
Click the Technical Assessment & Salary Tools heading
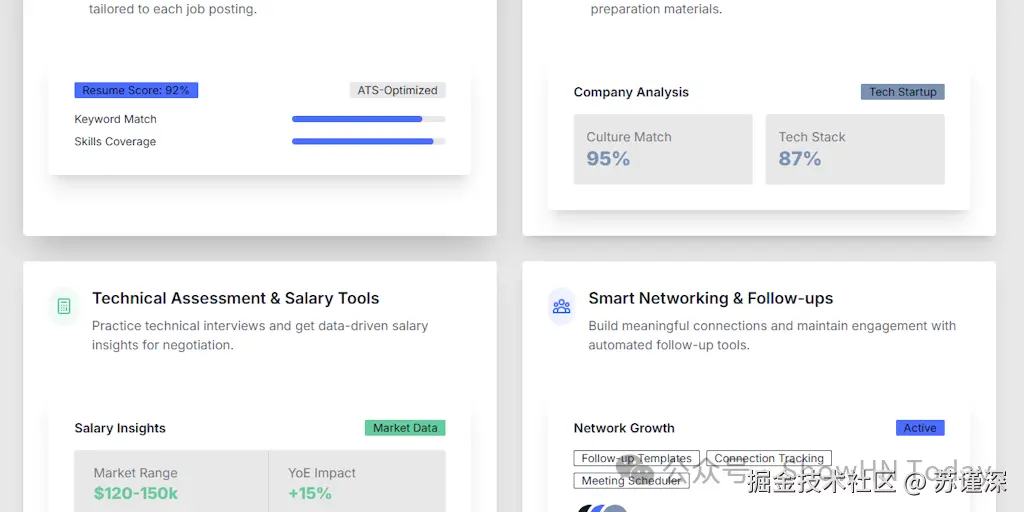click(x=236, y=298)
